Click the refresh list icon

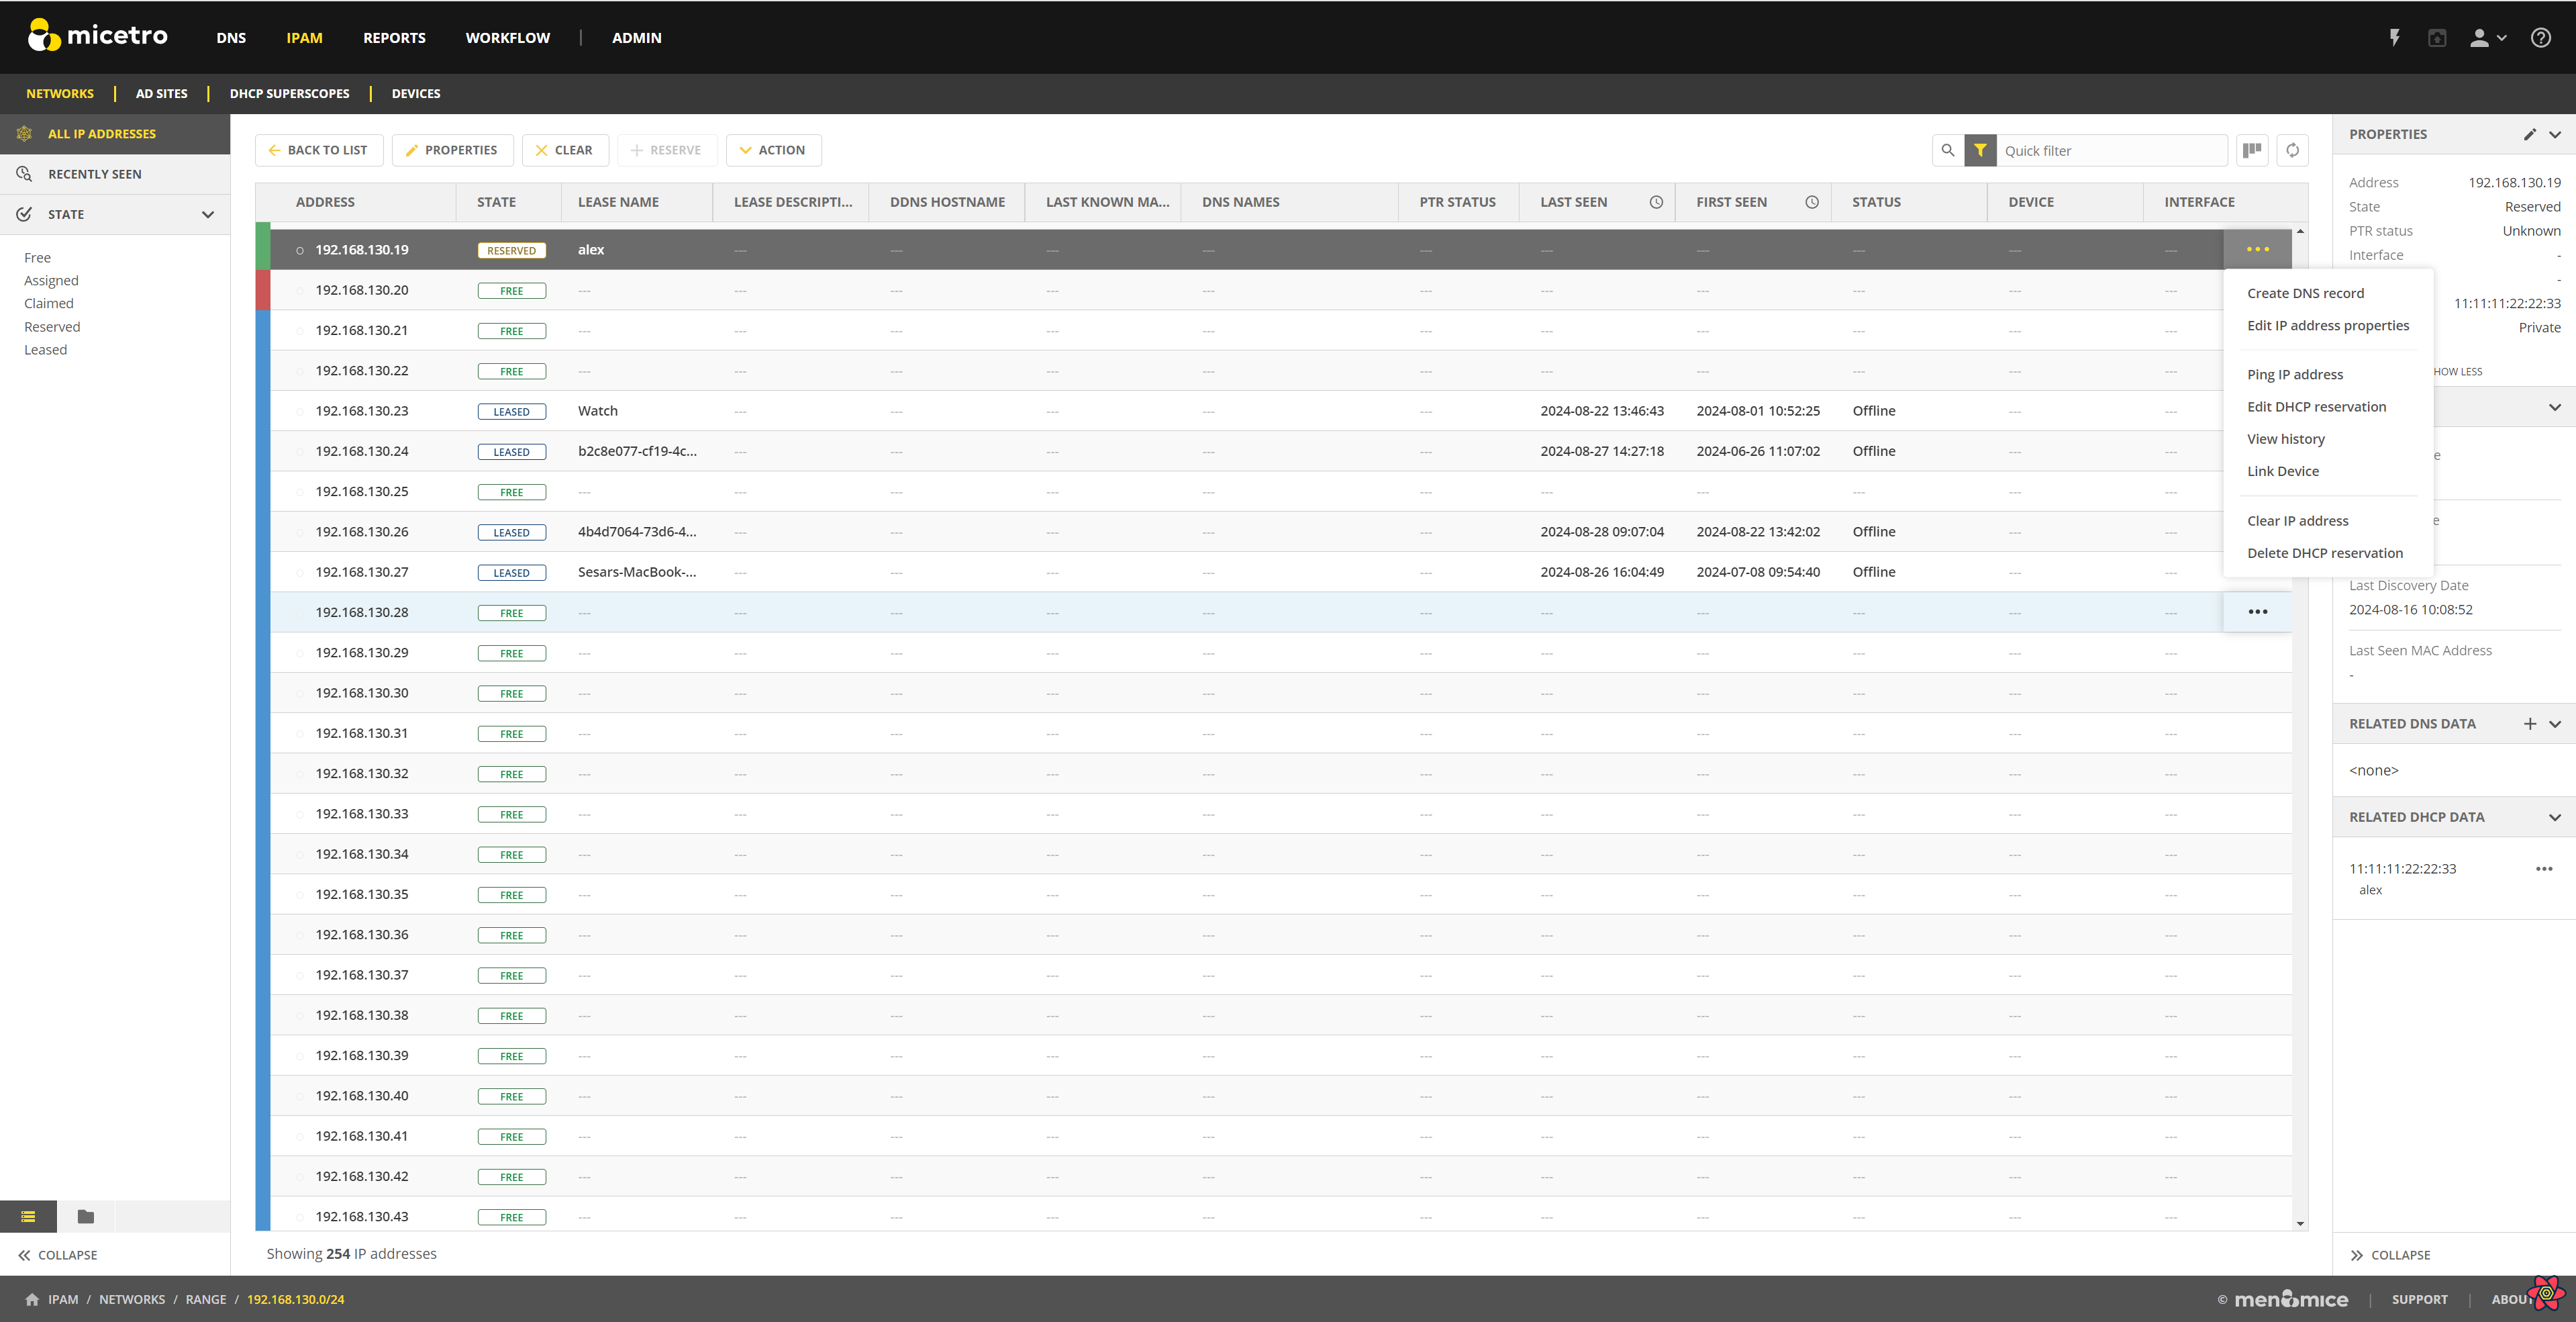coord(2292,150)
